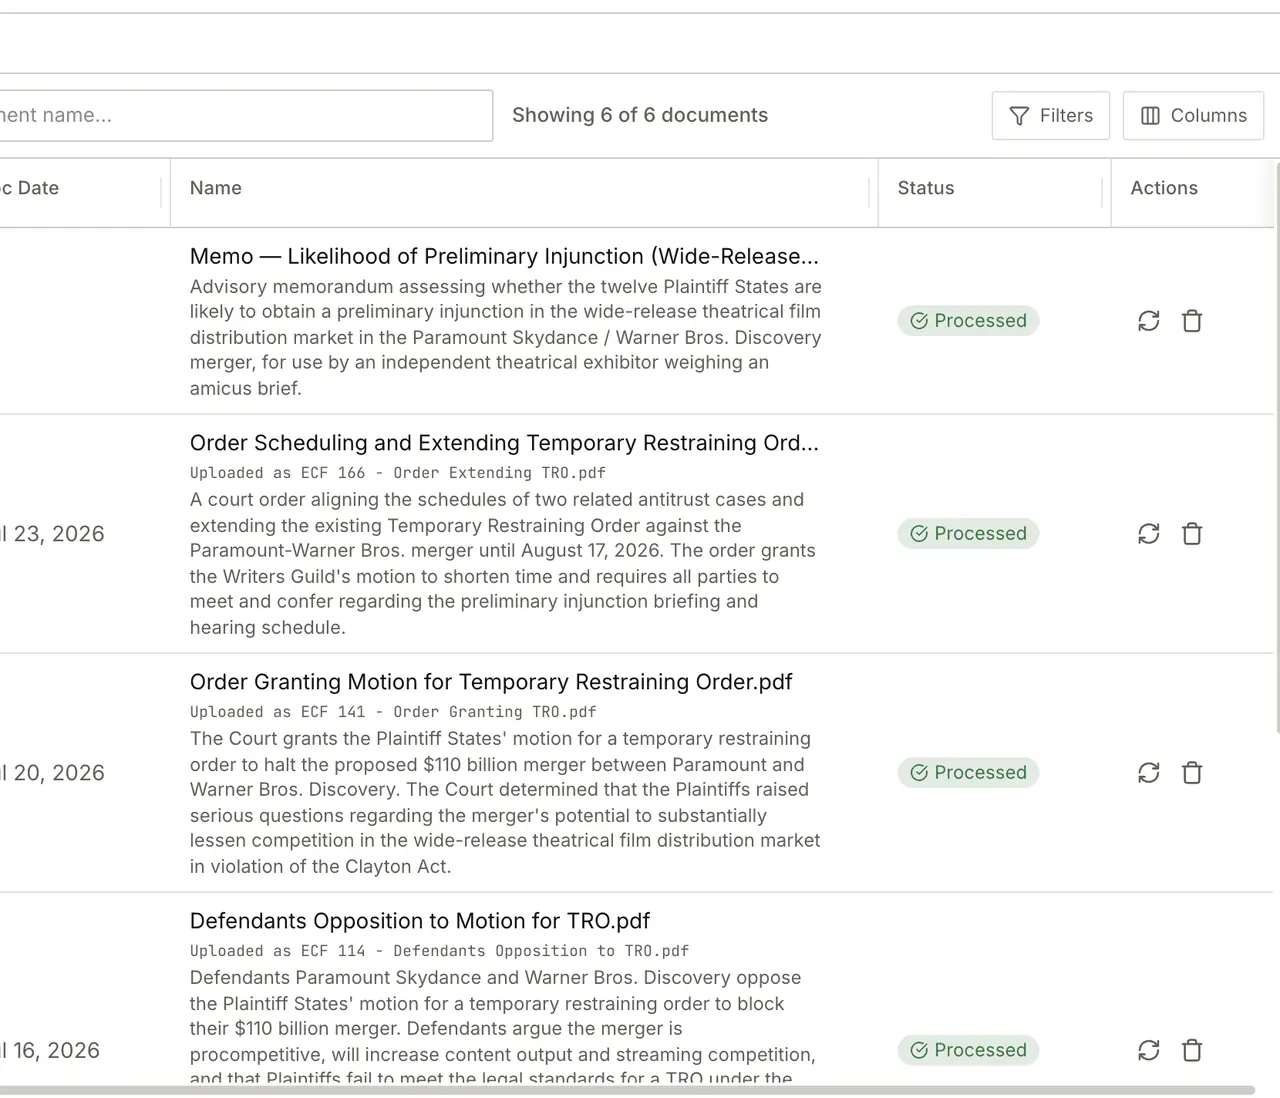This screenshot has height=1098, width=1280.
Task: Delete the Order Scheduling and Extending TRO document
Action: [1192, 534]
